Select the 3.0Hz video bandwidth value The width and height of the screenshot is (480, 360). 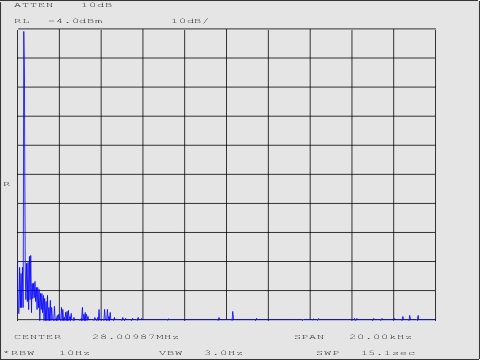[x=223, y=353]
